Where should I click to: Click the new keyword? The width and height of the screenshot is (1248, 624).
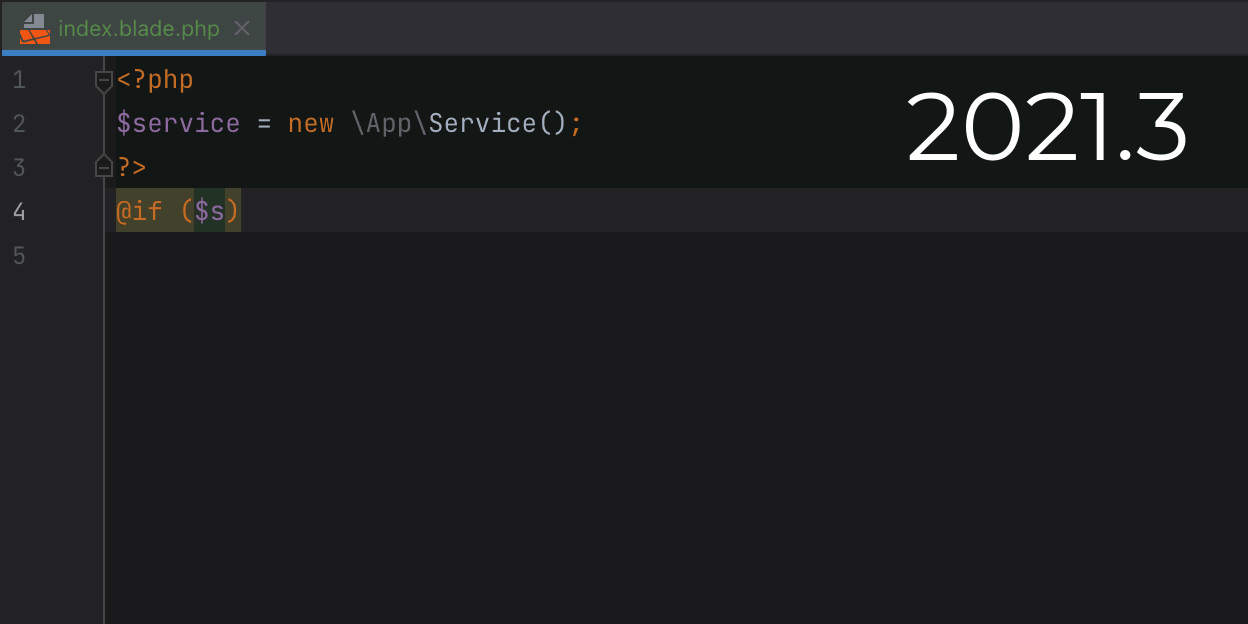tap(311, 123)
